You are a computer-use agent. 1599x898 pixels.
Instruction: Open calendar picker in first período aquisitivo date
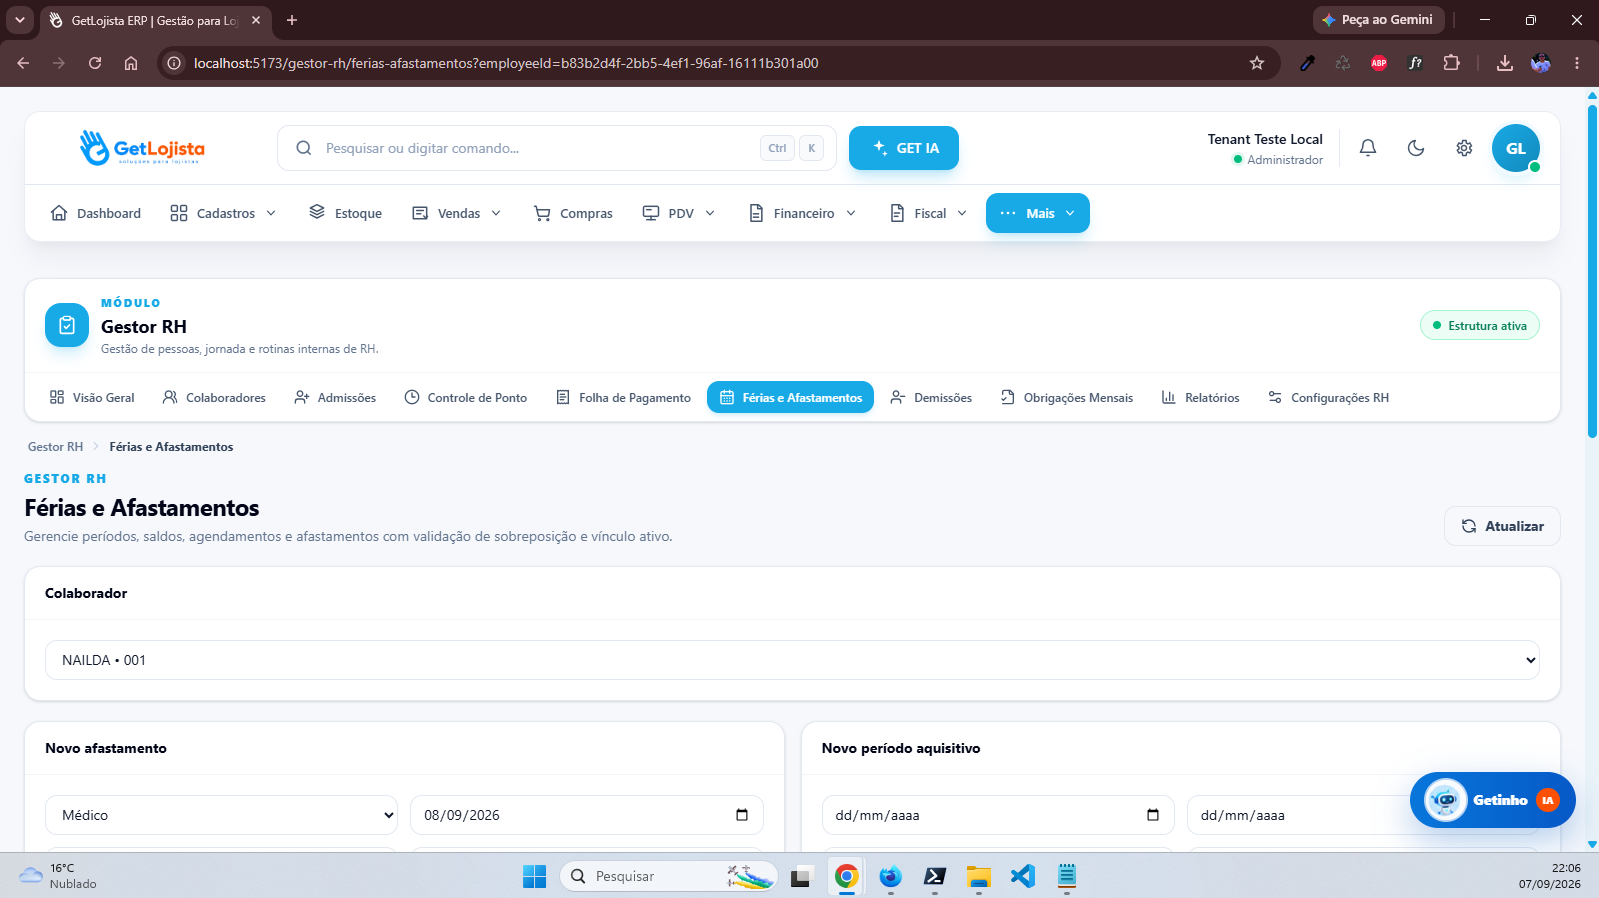point(1153,815)
